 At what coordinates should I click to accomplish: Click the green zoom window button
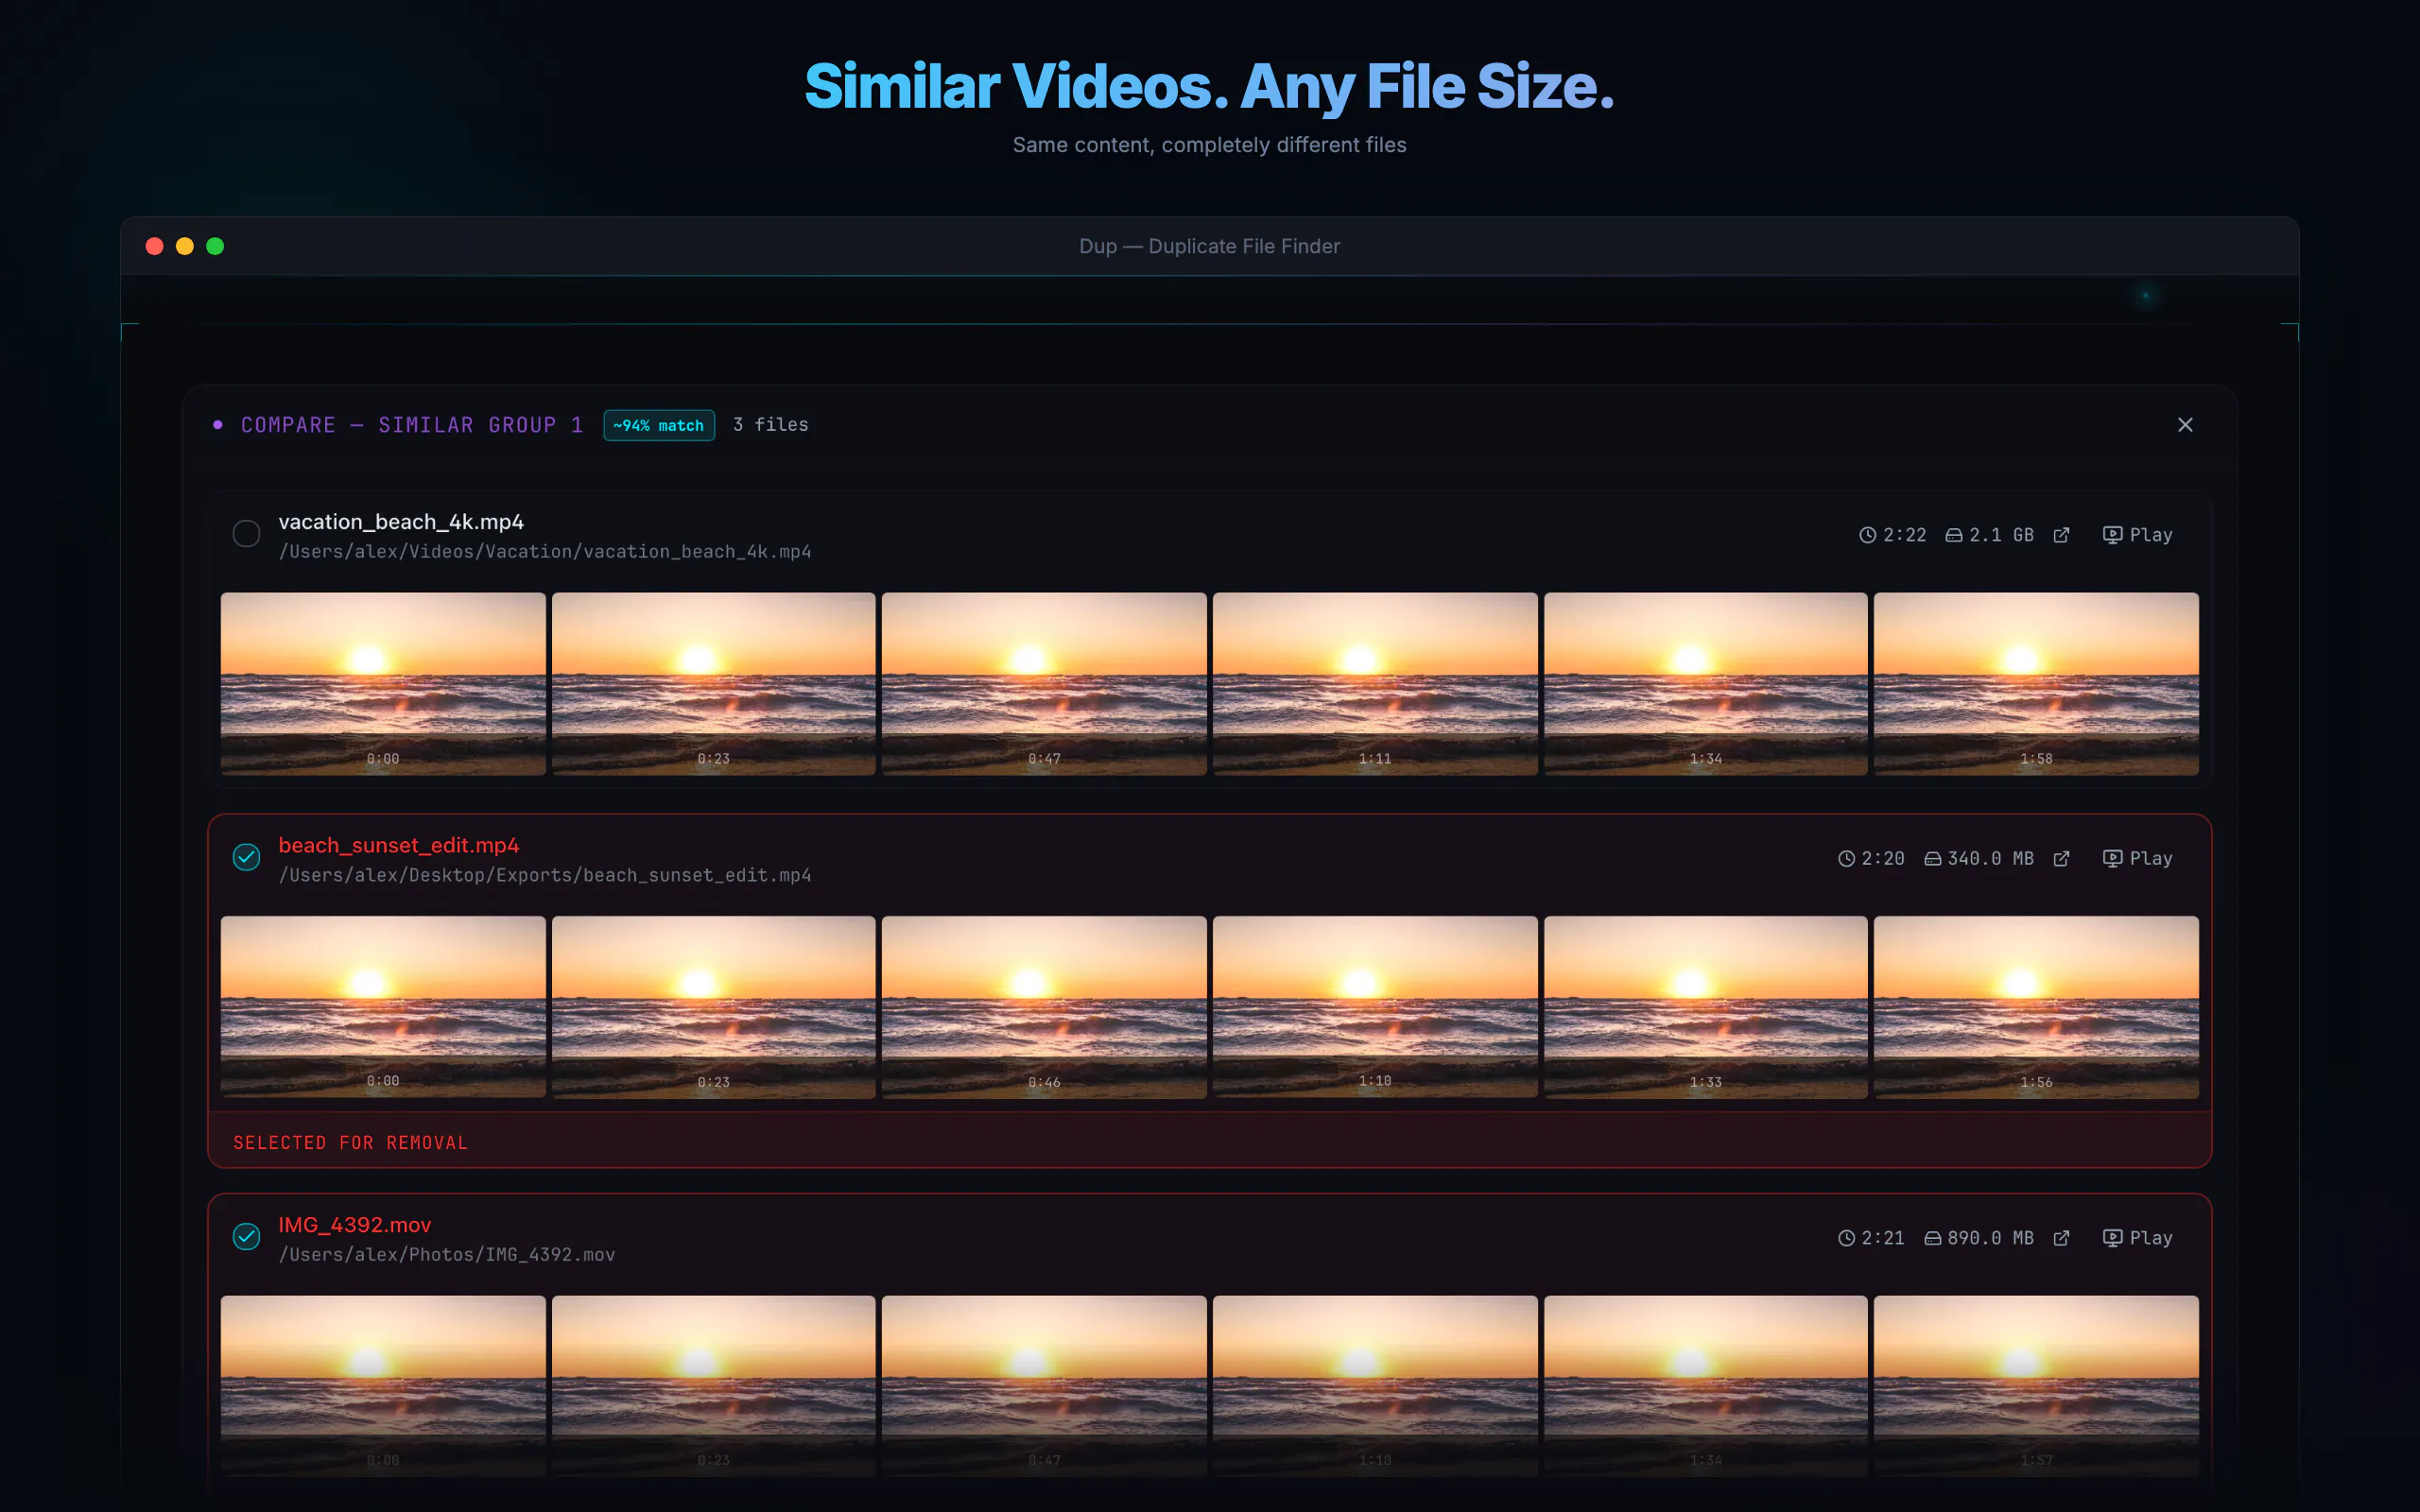(x=215, y=246)
